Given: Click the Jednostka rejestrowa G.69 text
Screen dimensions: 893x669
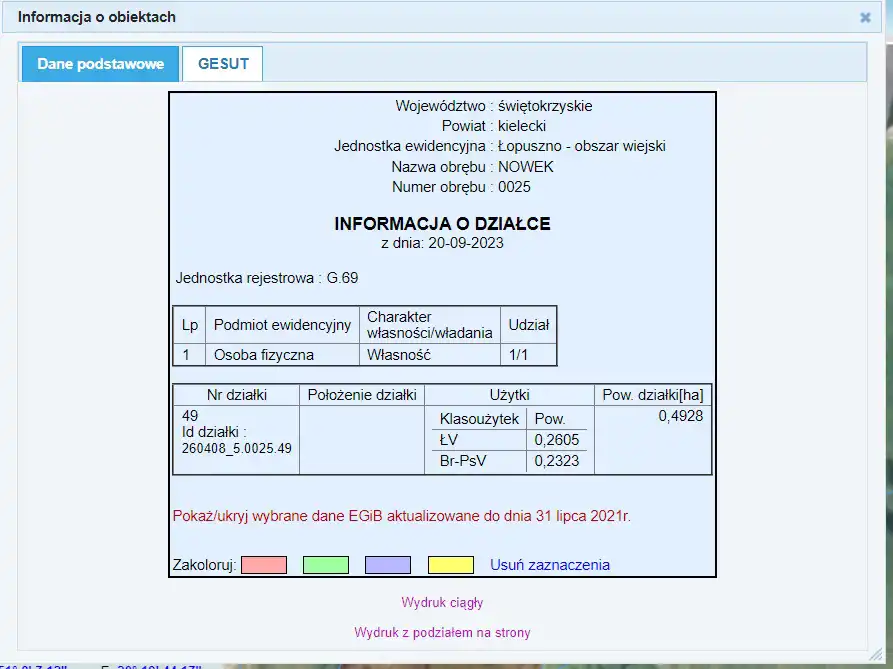Looking at the screenshot, I should (x=266, y=278).
